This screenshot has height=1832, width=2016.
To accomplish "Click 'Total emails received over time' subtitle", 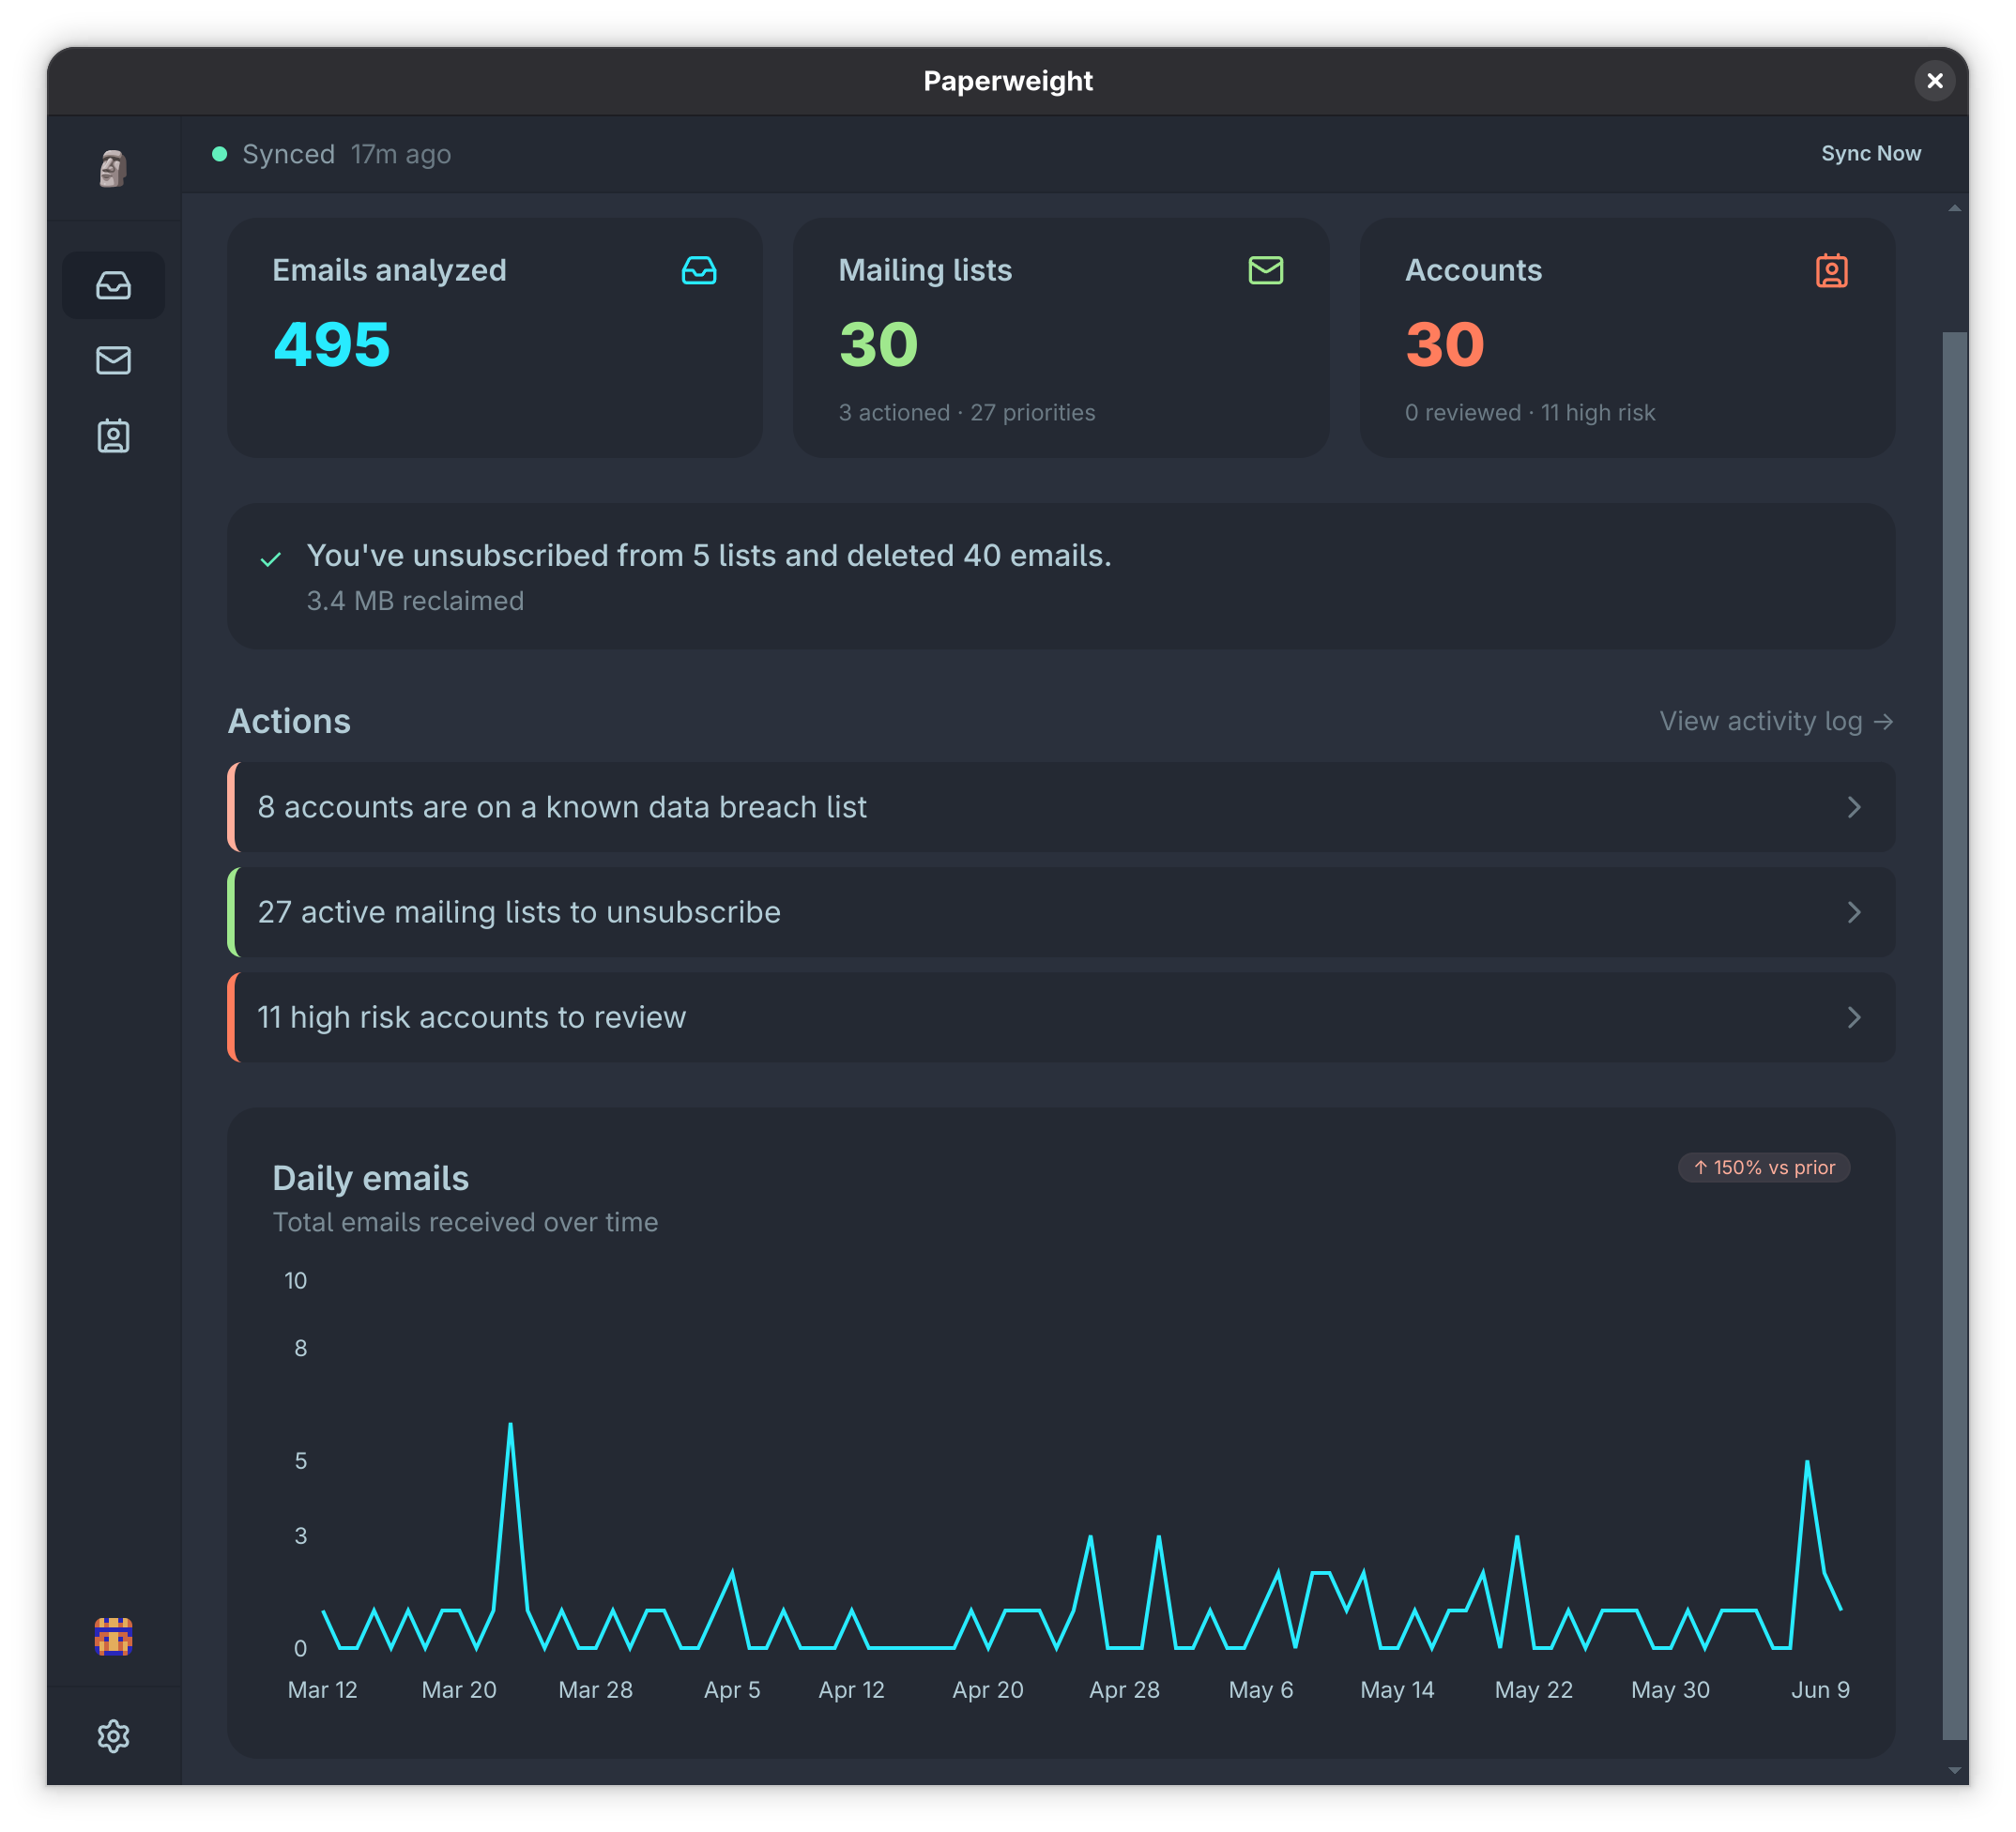I will [465, 1222].
